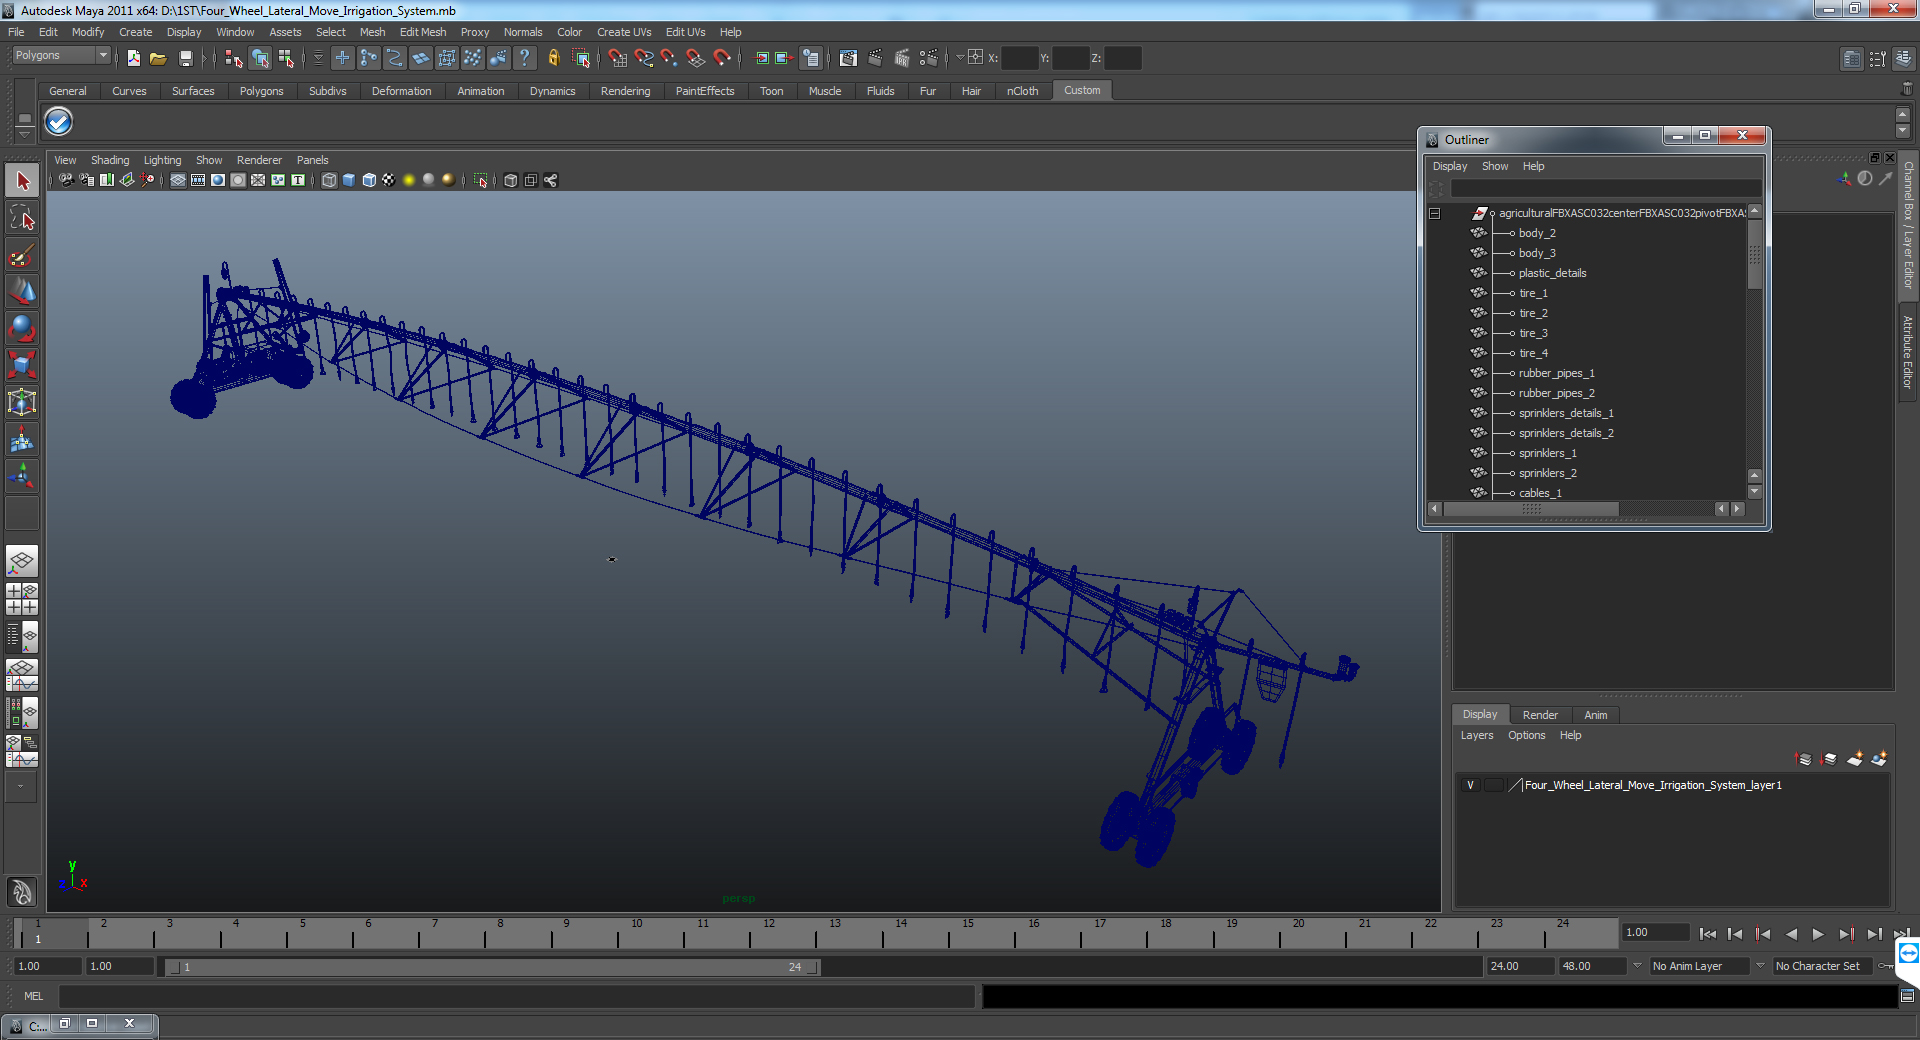Select tire_3 in the Outliner
Screen dimensions: 1920x1040
[x=1533, y=333]
